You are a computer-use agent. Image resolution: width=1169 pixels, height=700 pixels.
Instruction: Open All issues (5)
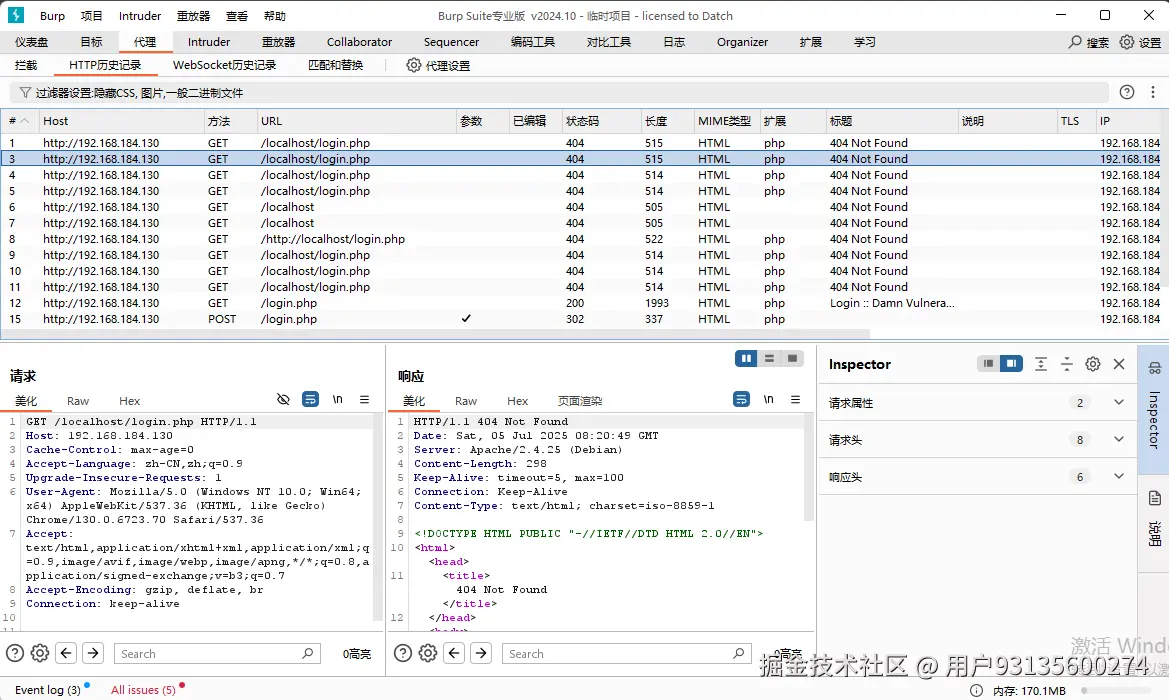pyautogui.click(x=143, y=690)
